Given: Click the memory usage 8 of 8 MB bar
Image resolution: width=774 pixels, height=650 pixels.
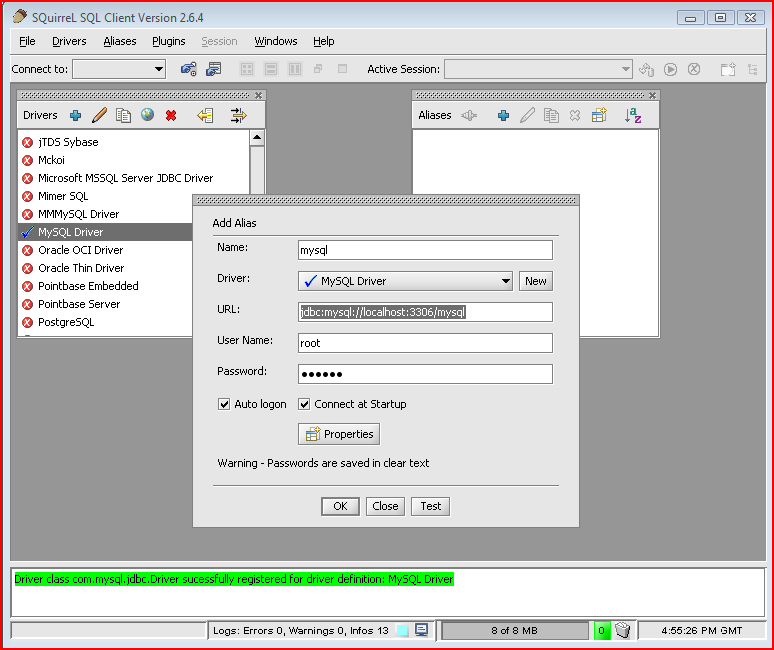Looking at the screenshot, I should click(515, 630).
